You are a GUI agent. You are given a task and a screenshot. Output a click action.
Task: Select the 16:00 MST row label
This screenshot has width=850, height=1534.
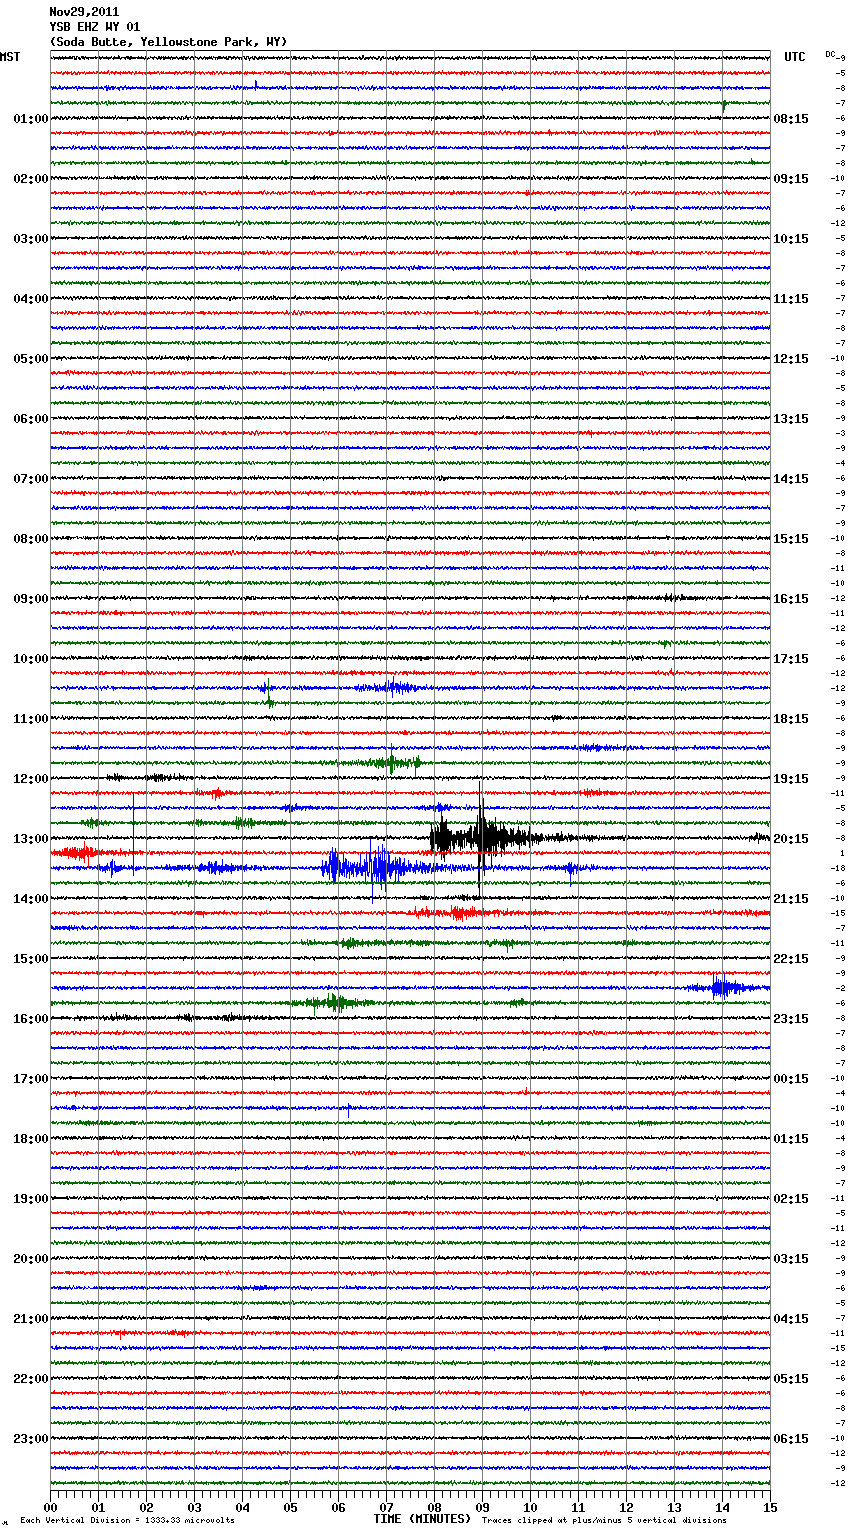coord(31,1019)
